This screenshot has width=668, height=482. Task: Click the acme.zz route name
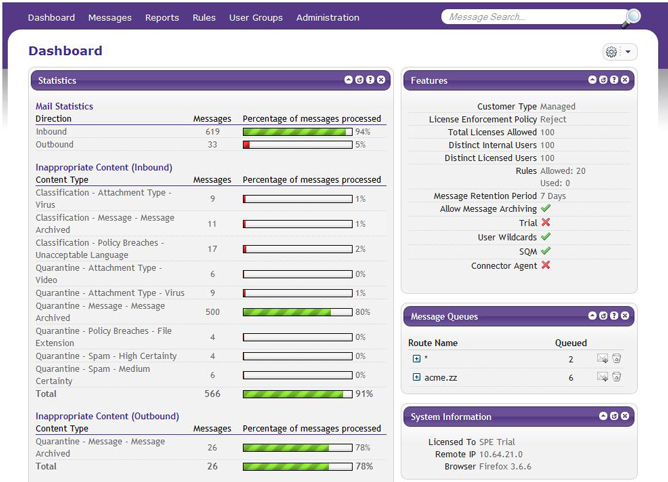click(441, 378)
